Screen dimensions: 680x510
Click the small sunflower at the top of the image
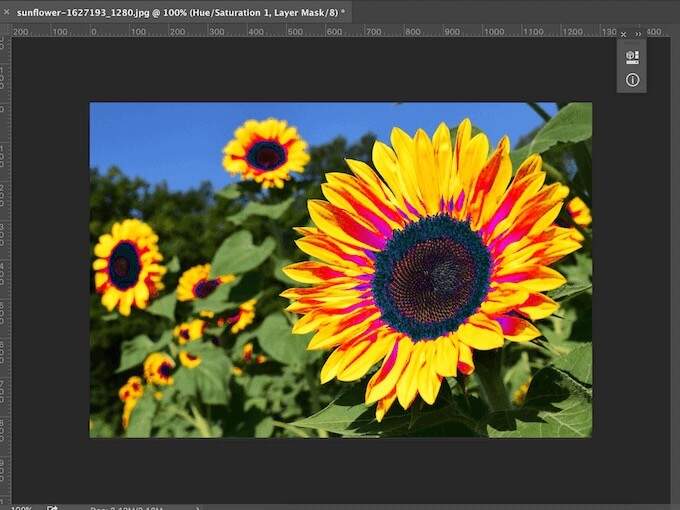(x=266, y=153)
